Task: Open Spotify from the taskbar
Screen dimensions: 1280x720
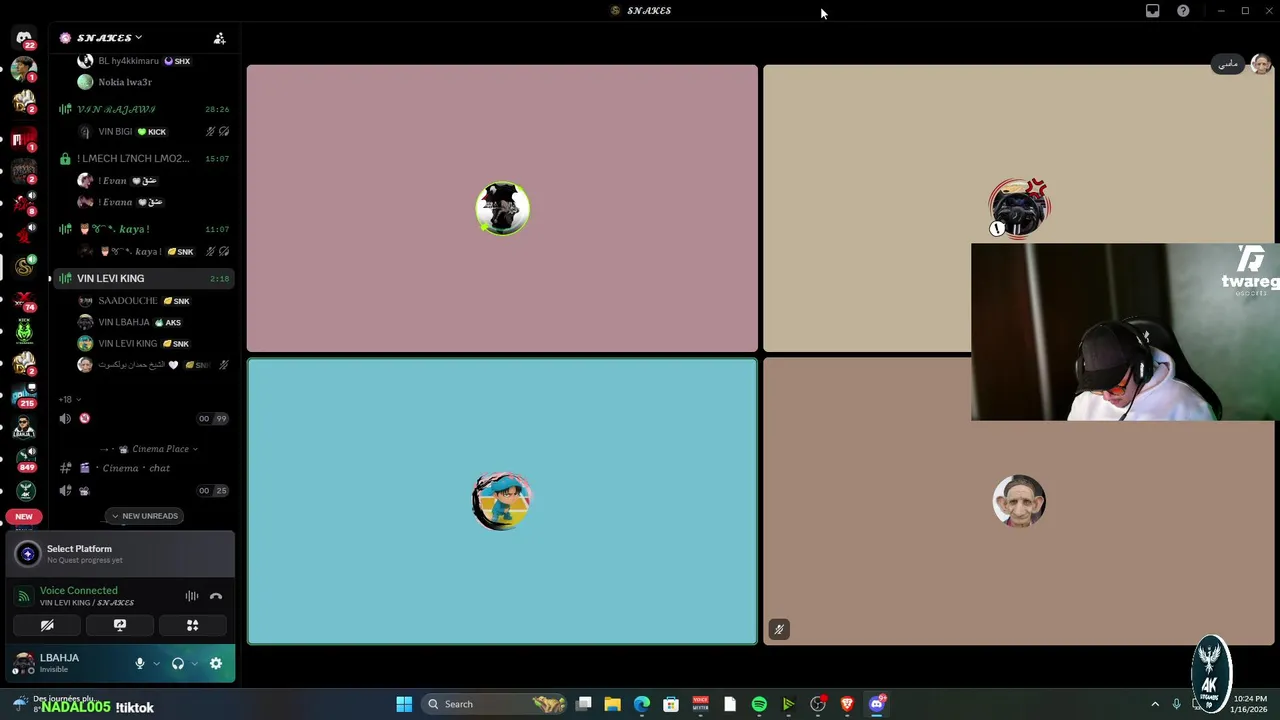Action: click(x=759, y=704)
